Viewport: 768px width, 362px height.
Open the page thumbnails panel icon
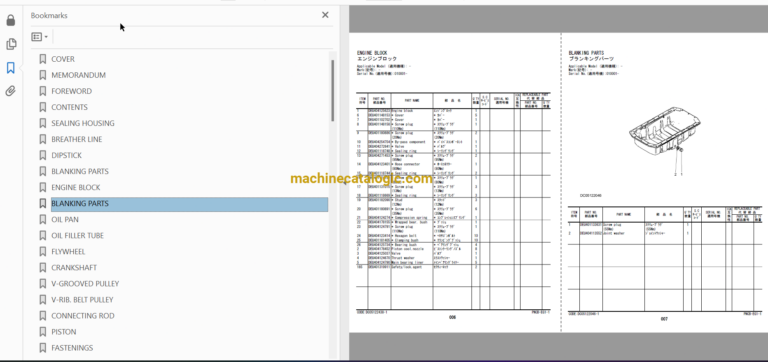click(11, 44)
